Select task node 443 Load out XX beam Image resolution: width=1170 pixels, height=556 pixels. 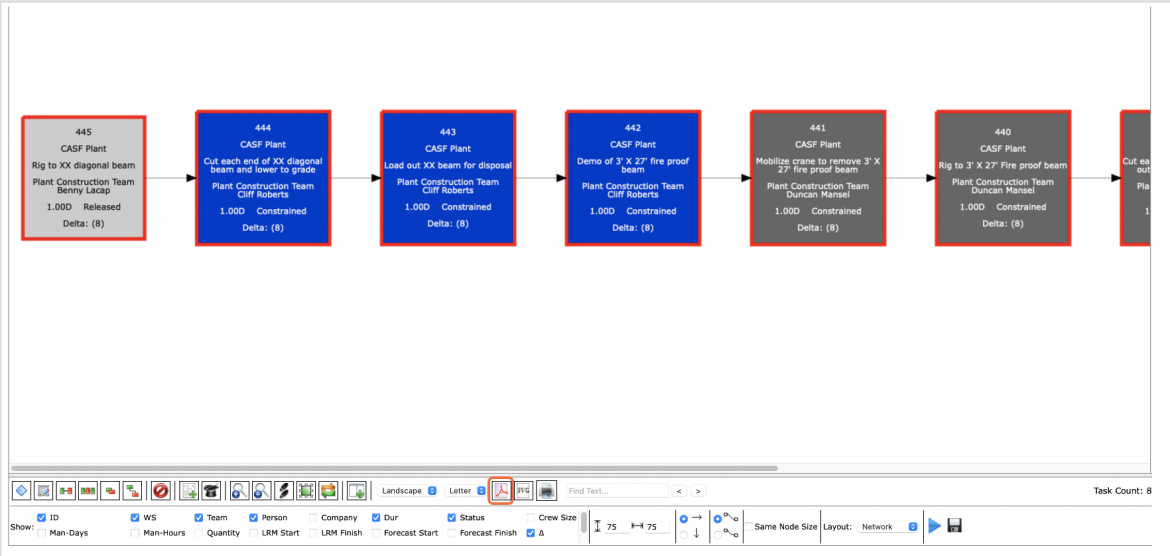448,178
